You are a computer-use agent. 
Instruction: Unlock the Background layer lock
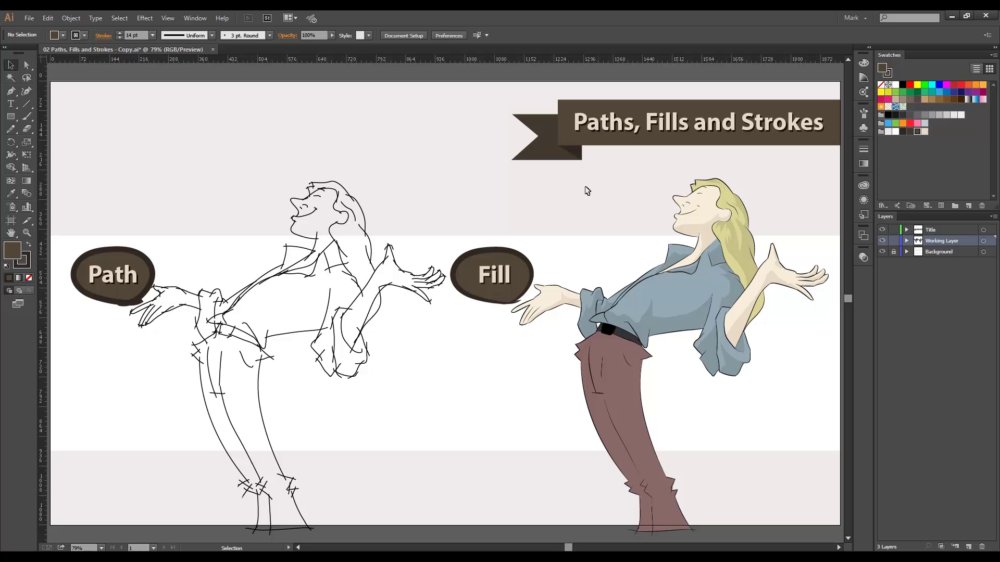893,252
